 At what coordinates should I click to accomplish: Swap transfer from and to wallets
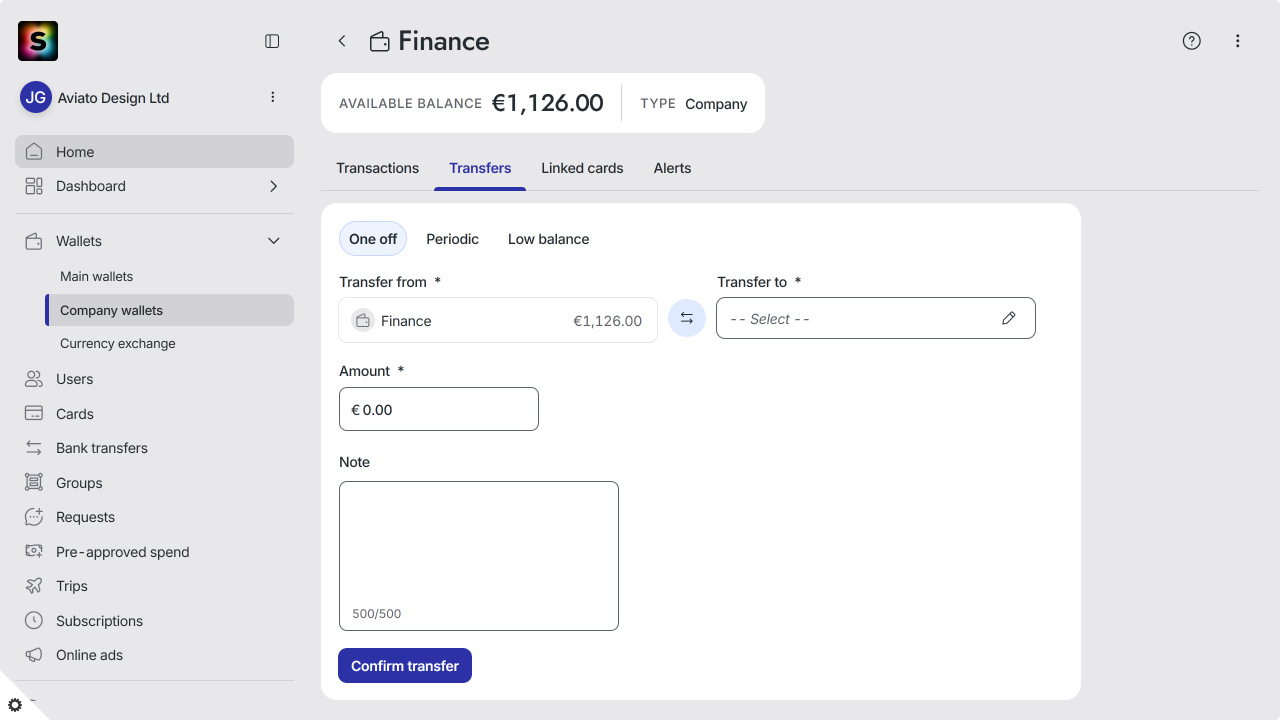[687, 318]
